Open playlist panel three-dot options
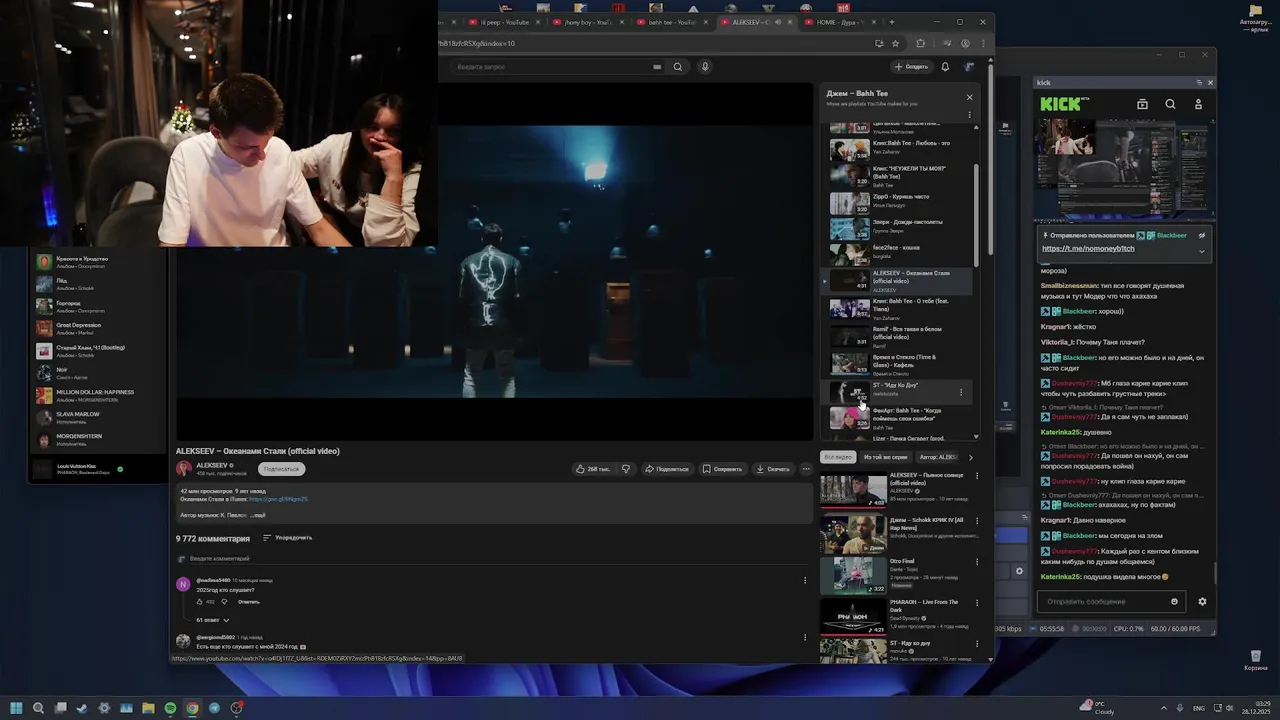Image resolution: width=1280 pixels, height=720 pixels. [x=969, y=114]
